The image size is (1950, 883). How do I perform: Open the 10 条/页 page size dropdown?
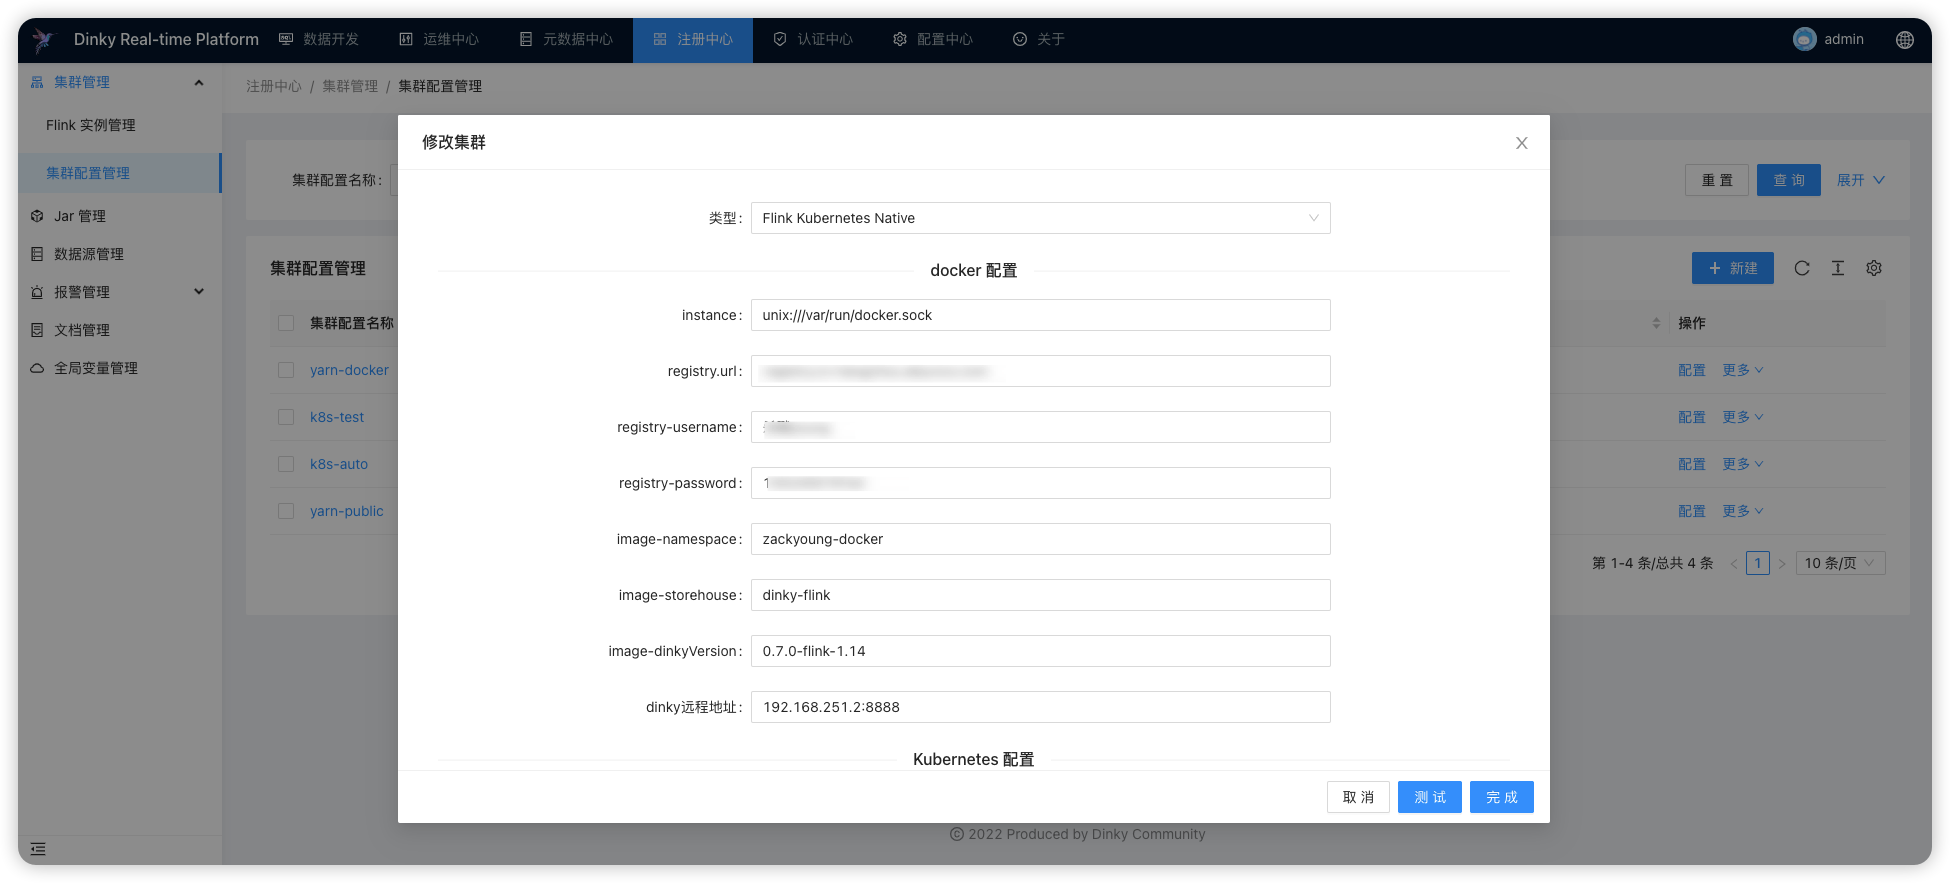coord(1841,563)
